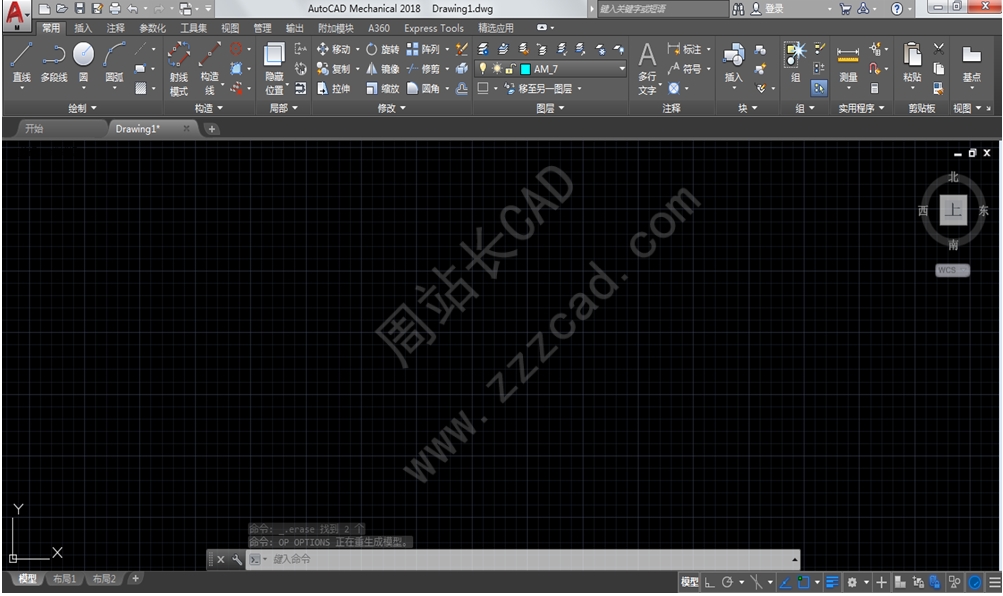Toggle polar tracking in status bar

(727, 583)
